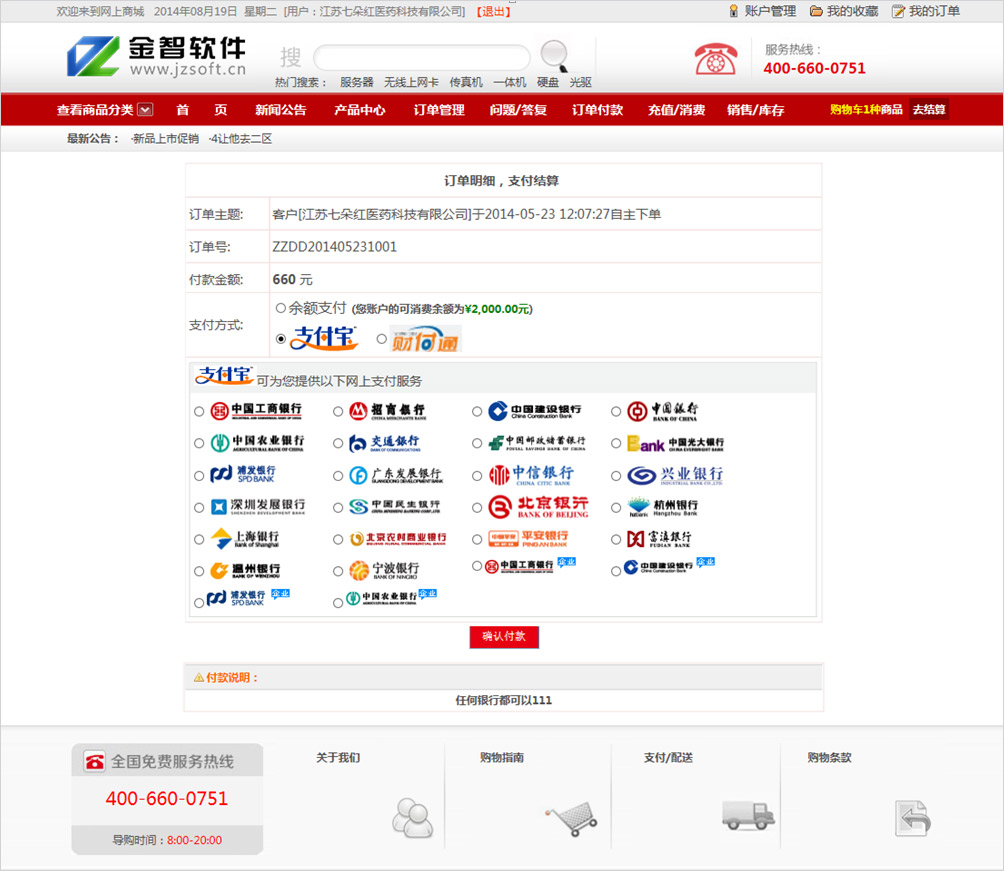The image size is (1004, 871).
Task: Open the 订单管理 navigation item
Action: (x=439, y=110)
